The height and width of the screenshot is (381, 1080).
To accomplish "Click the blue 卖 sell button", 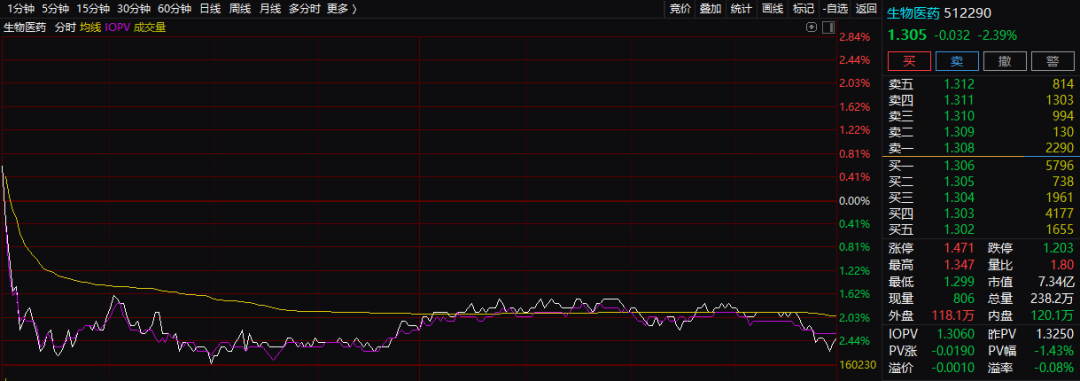I will 957,61.
